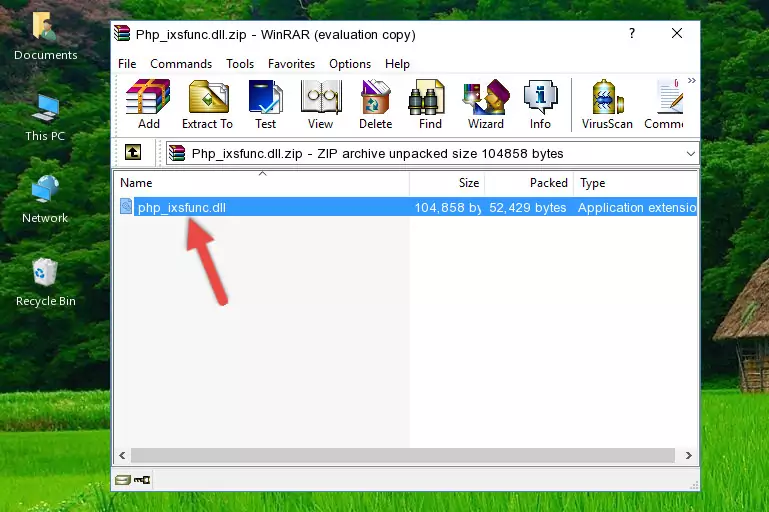
Task: Open the Tools menu
Action: click(240, 64)
